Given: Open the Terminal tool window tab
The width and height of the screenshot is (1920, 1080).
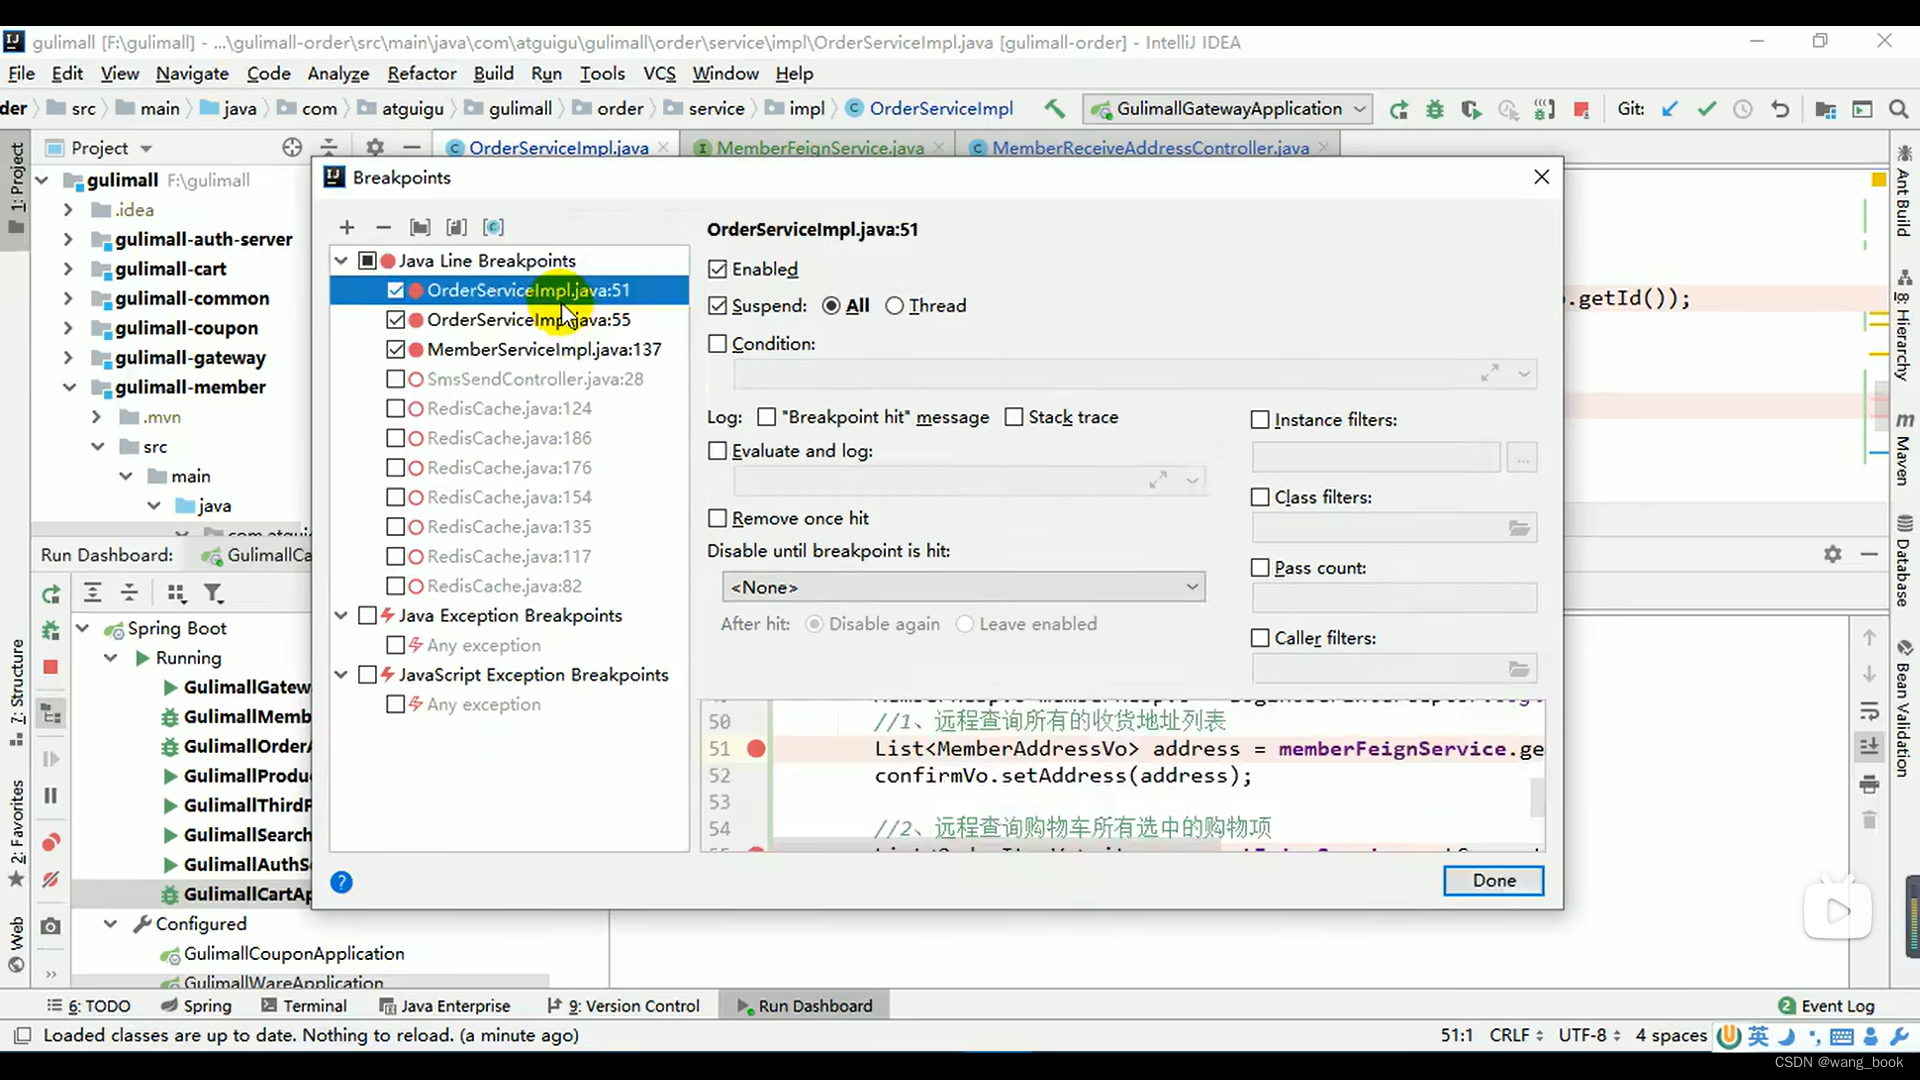Looking at the screenshot, I should pyautogui.click(x=304, y=1006).
